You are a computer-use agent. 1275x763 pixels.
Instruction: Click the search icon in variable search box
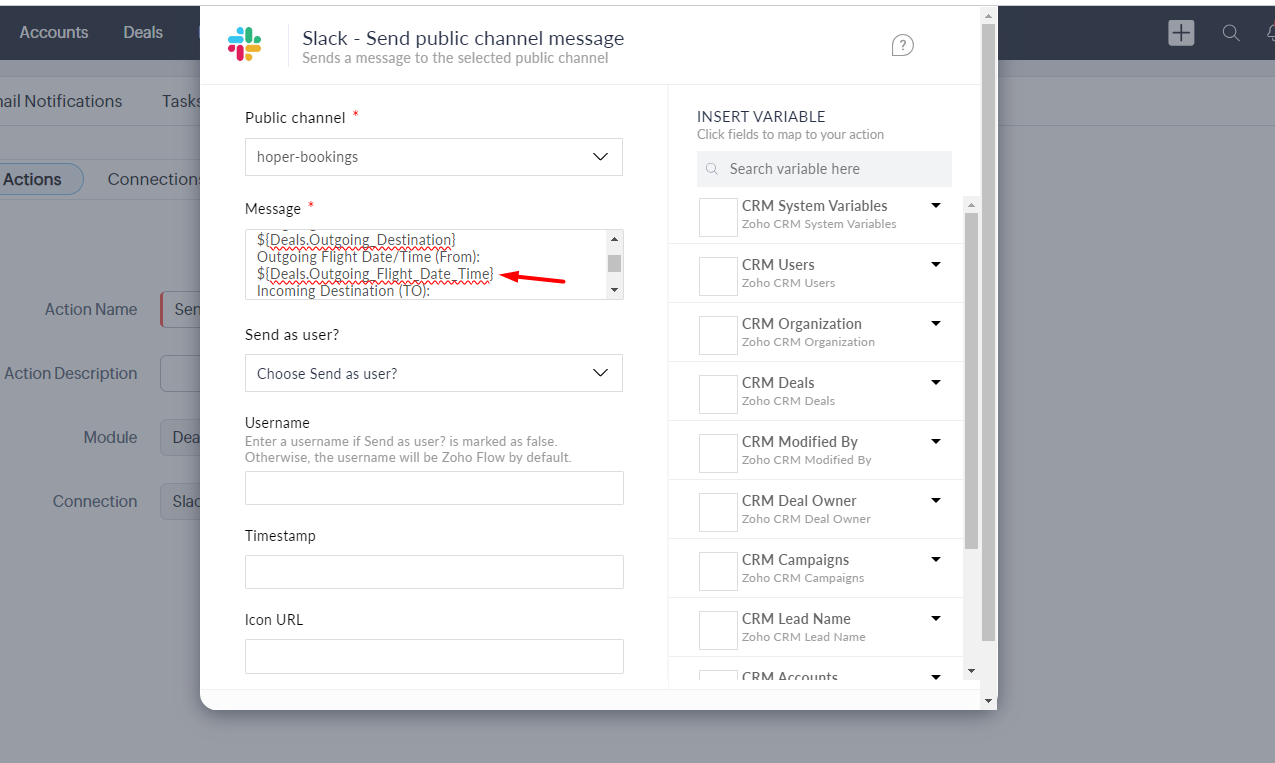click(x=712, y=169)
